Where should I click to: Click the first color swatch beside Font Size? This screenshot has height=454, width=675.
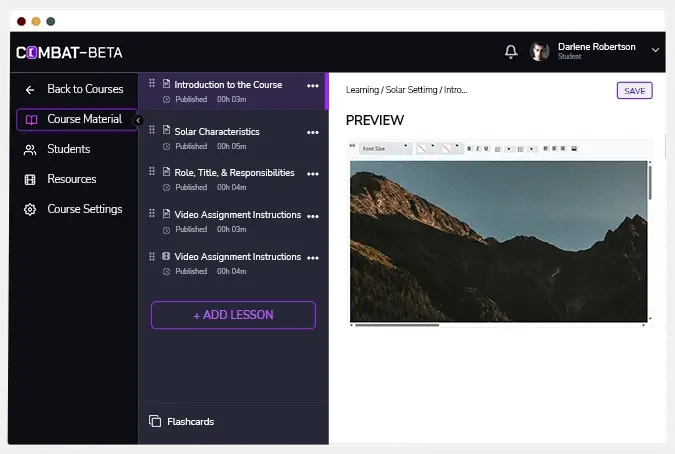pyautogui.click(x=421, y=148)
